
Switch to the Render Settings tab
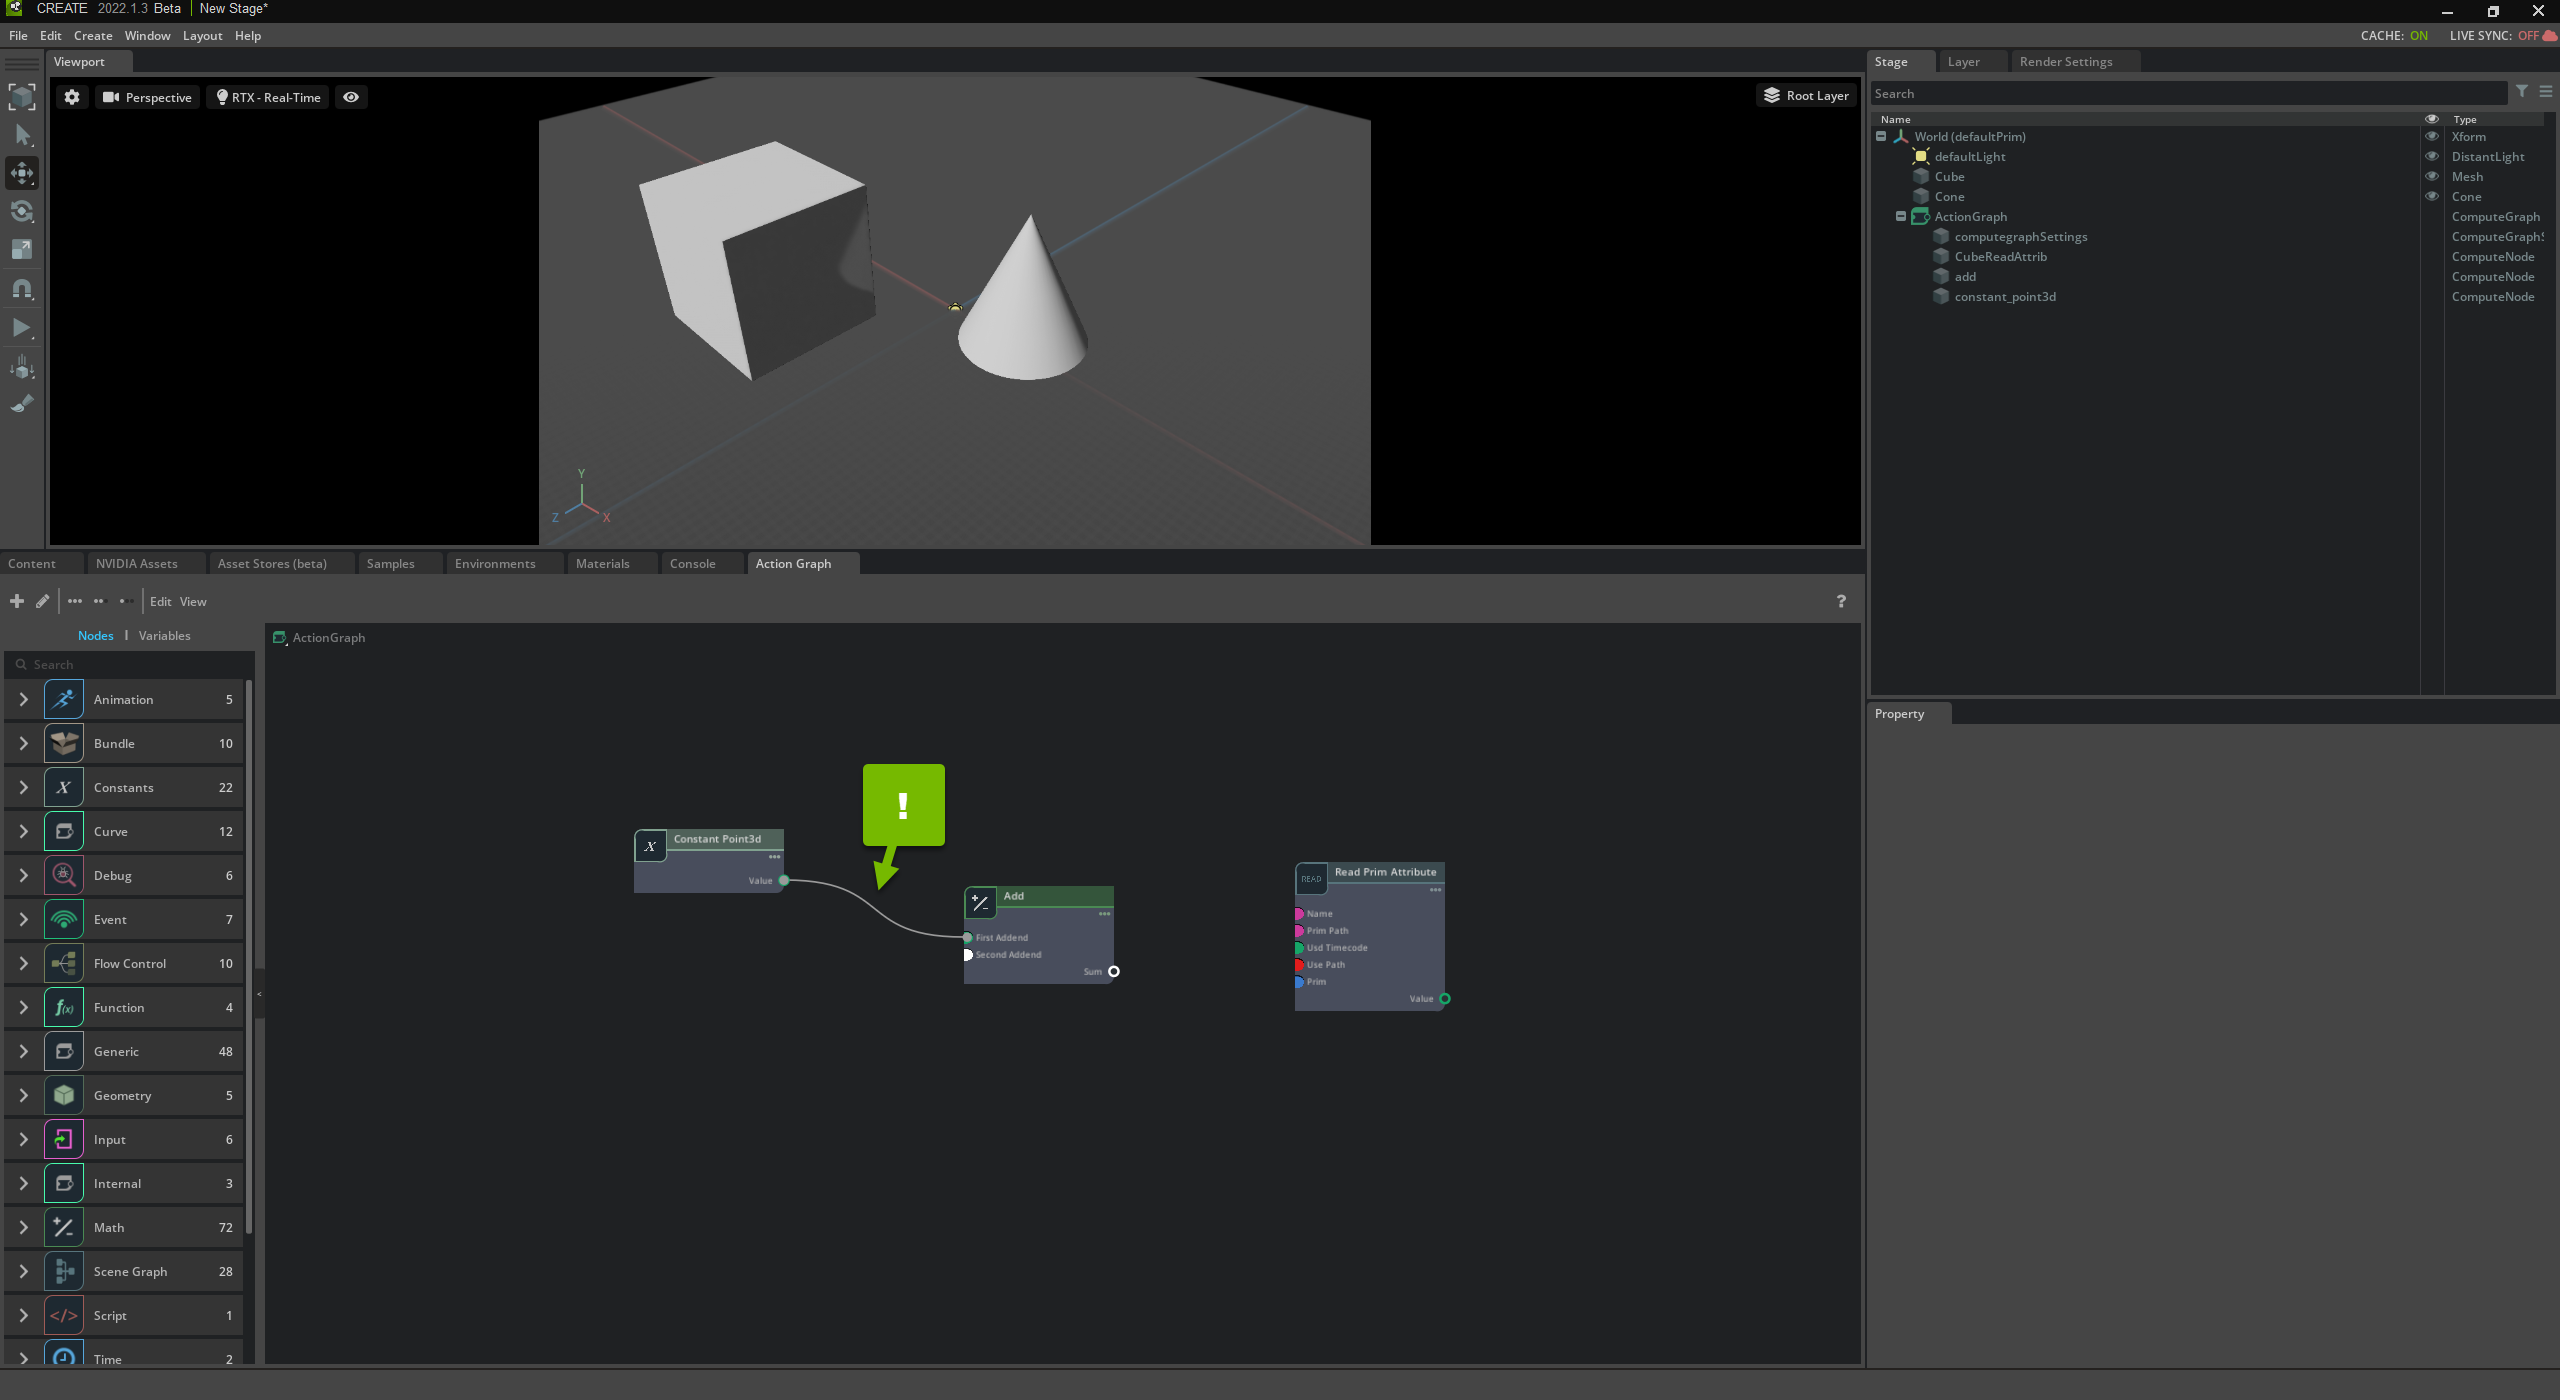pyautogui.click(x=2066, y=62)
